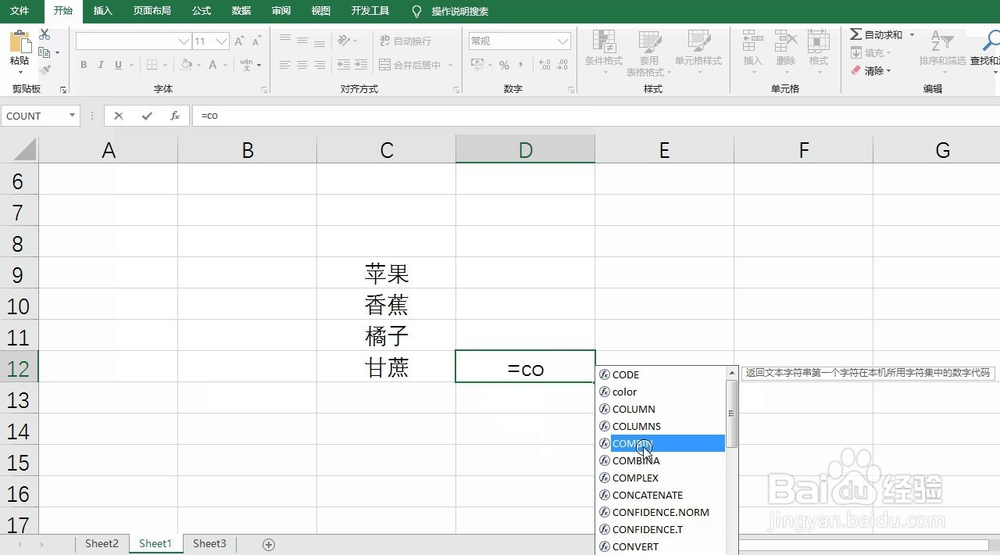Toggle Italic formatting
The width and height of the screenshot is (1000, 555).
(x=101, y=64)
